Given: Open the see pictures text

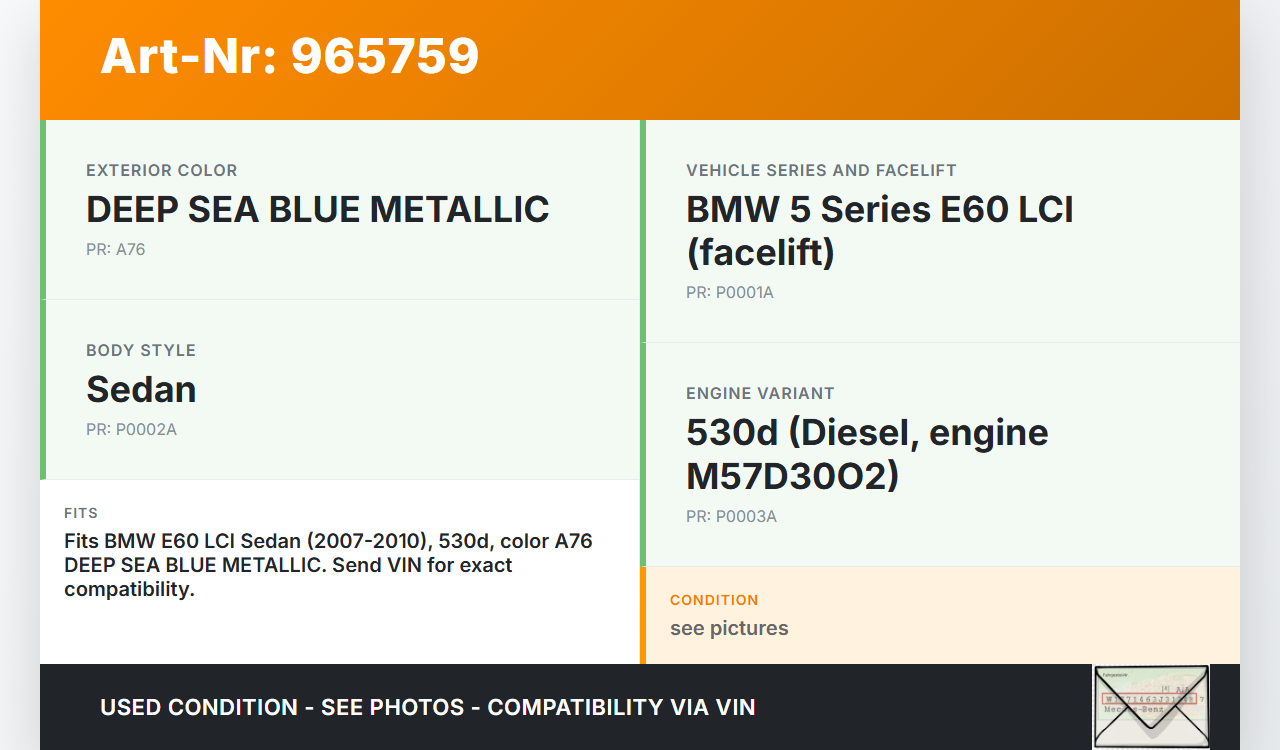Looking at the screenshot, I should point(729,628).
